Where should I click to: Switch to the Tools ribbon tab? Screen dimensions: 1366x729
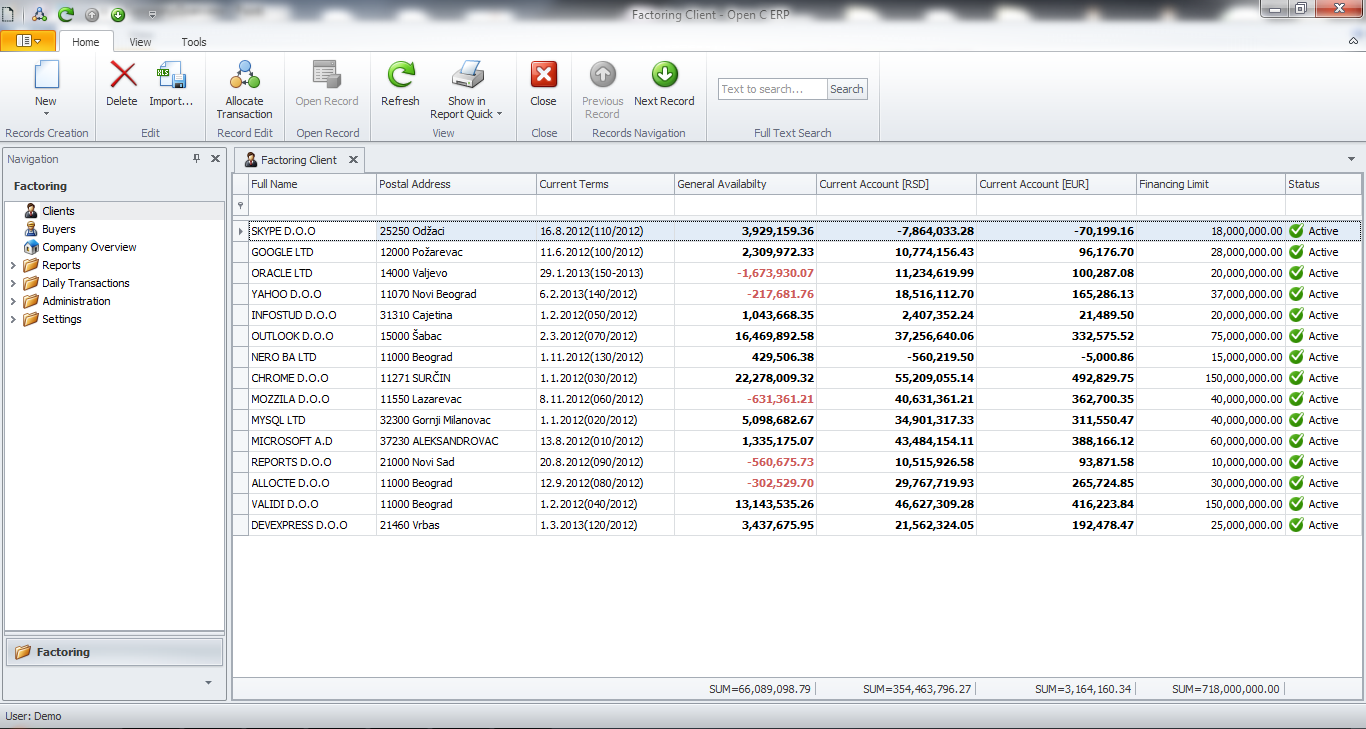pyautogui.click(x=194, y=42)
